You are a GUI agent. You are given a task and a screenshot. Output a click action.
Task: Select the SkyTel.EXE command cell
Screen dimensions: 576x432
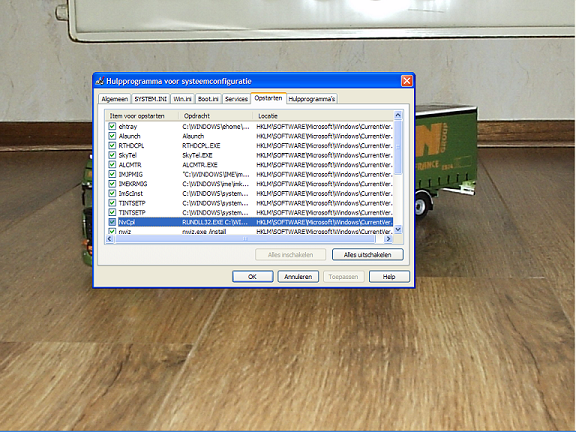pyautogui.click(x=197, y=155)
